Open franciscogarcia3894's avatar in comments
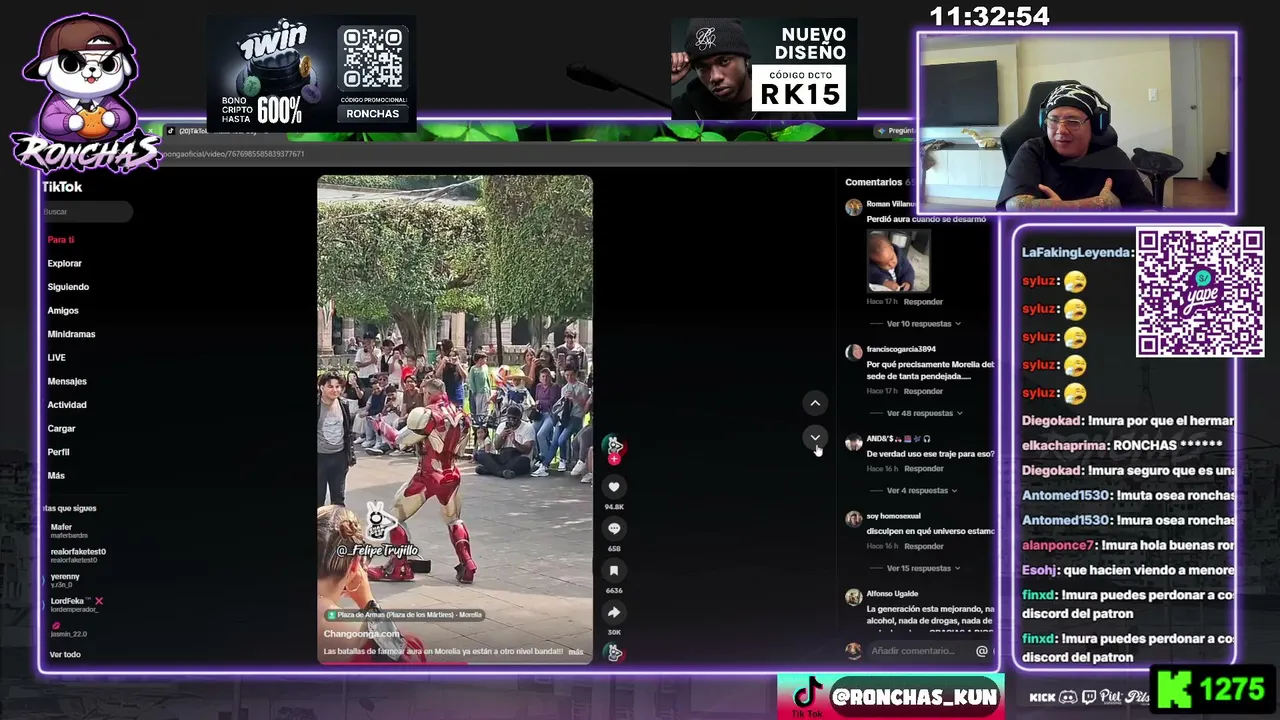1280x720 pixels. coord(853,353)
